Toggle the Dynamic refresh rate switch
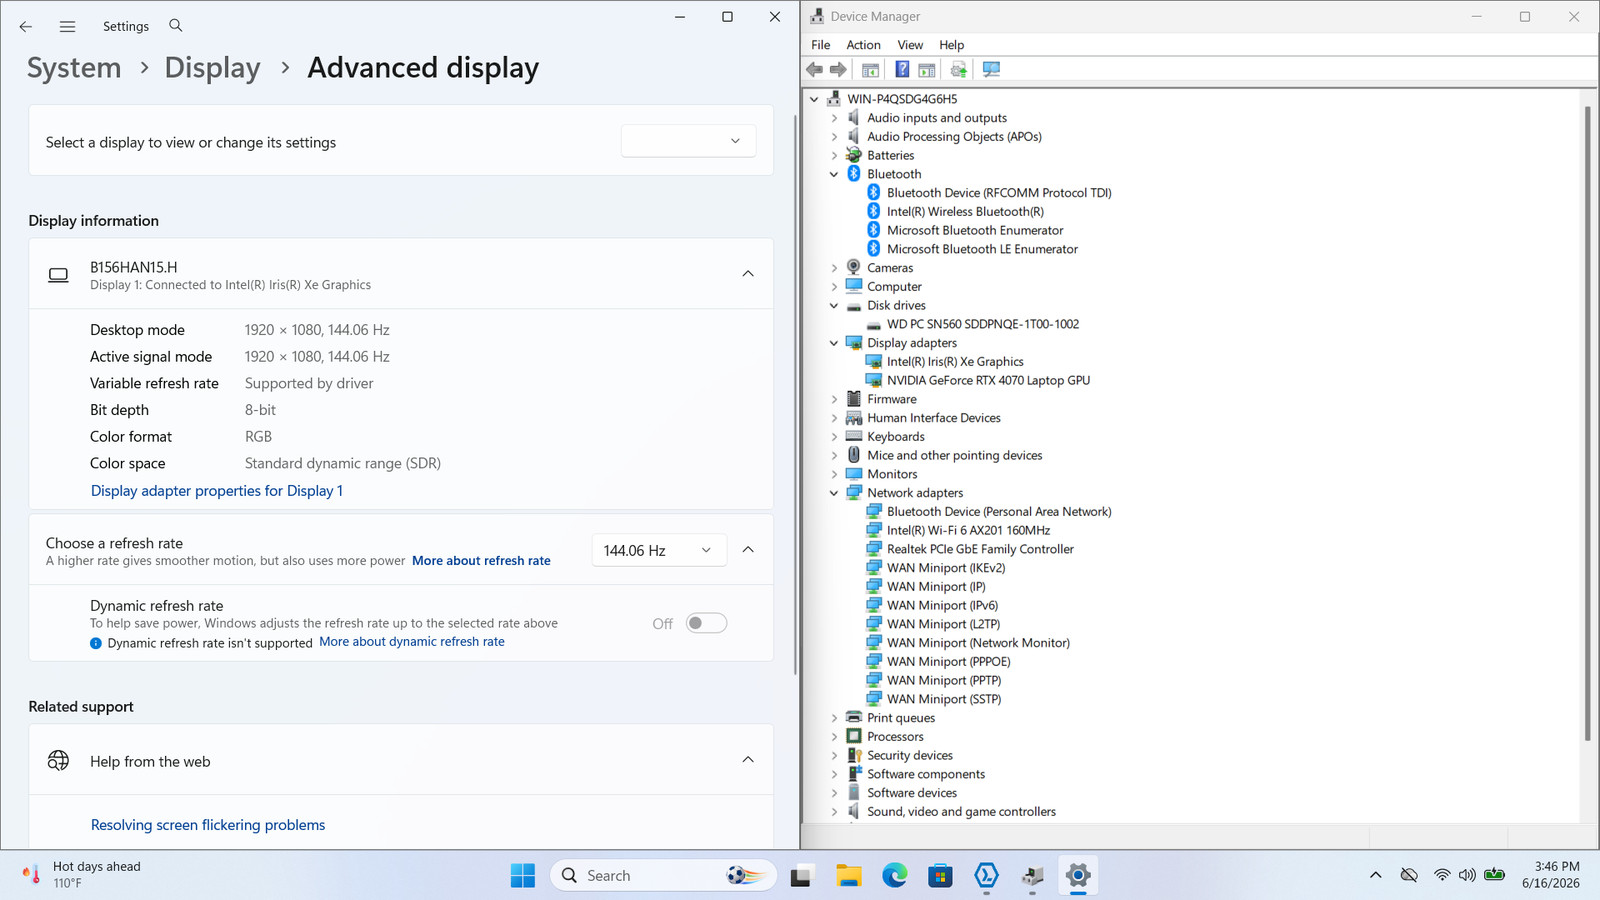The image size is (1600, 900). point(706,623)
